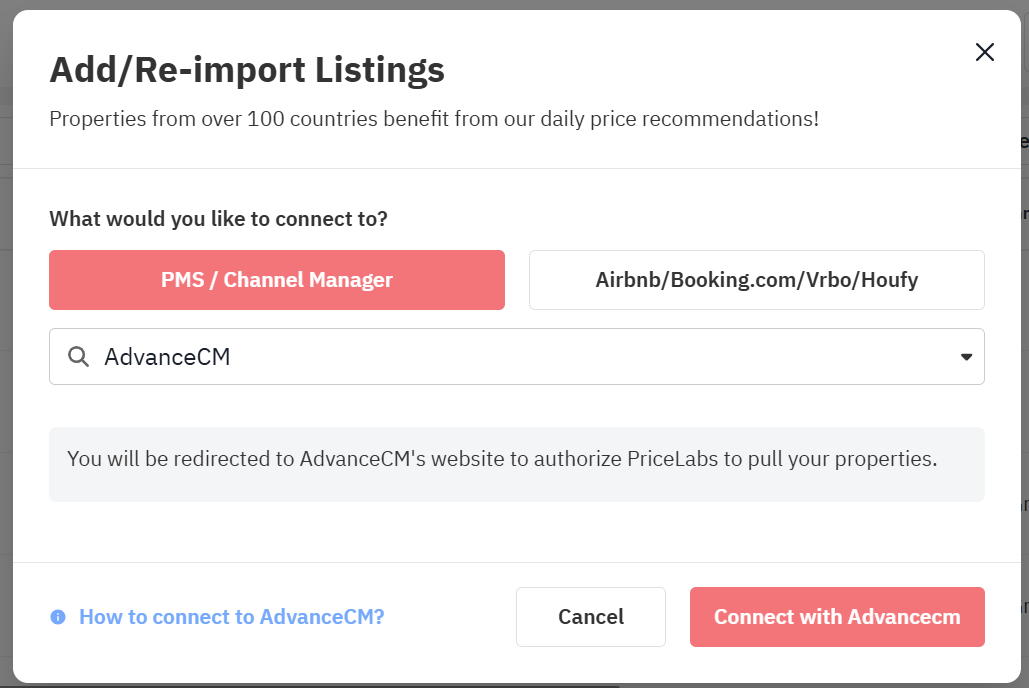1029x688 pixels.
Task: Click the selected AdvanceCM value text
Action: (167, 357)
